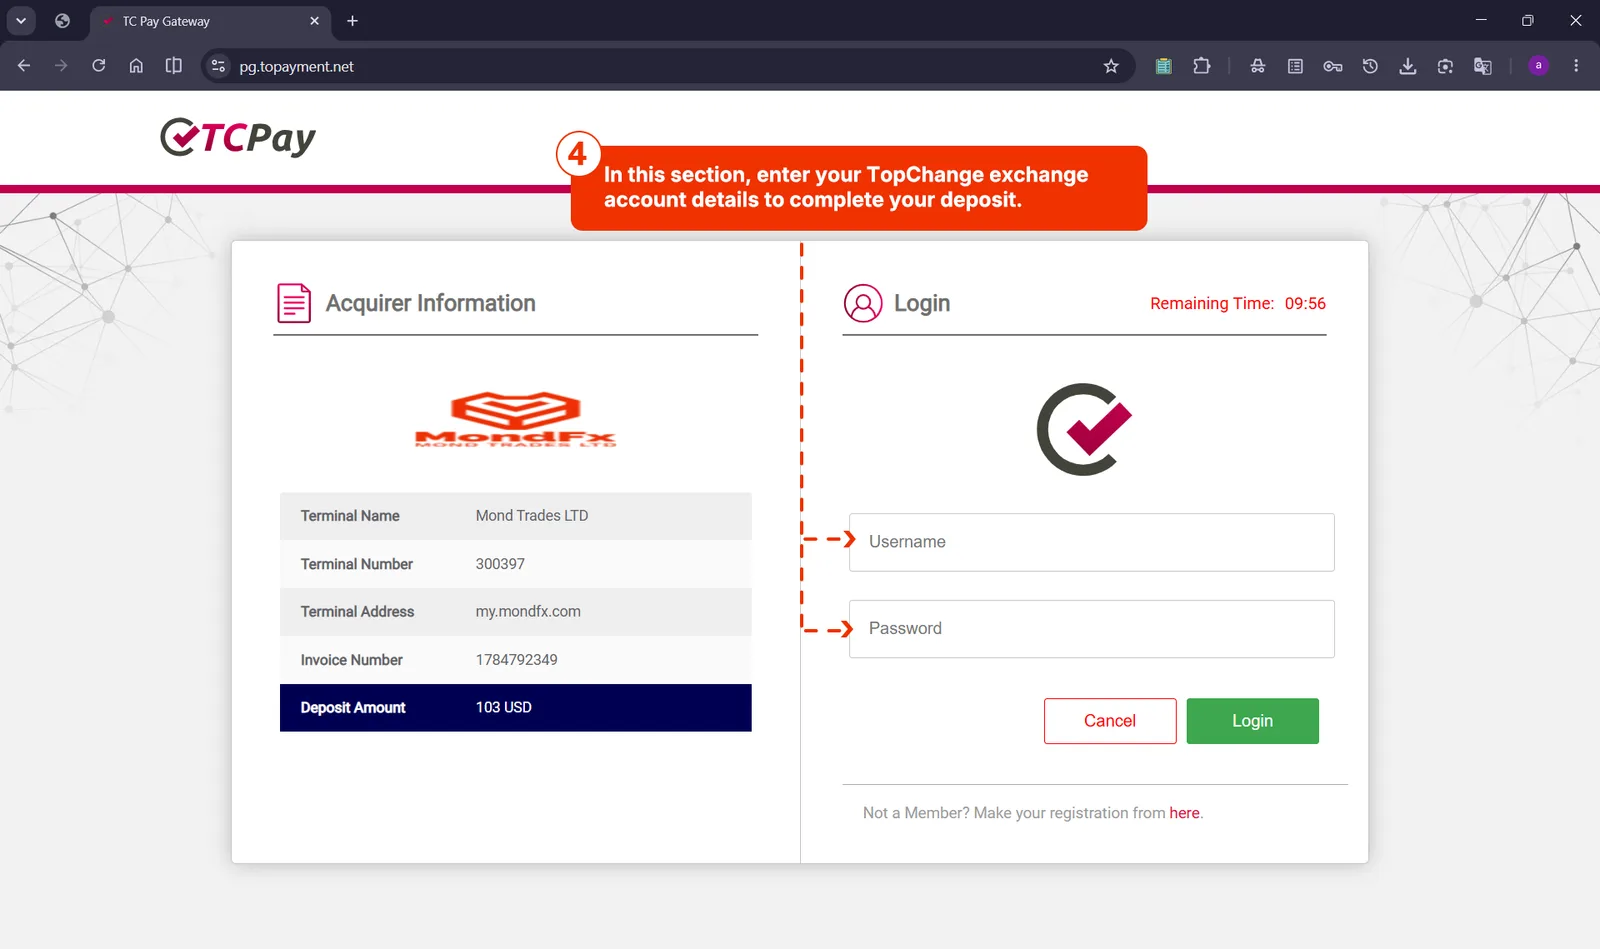Click the Terminal Address my.mondfx.com
Viewport: 1600px width, 949px height.
click(528, 612)
